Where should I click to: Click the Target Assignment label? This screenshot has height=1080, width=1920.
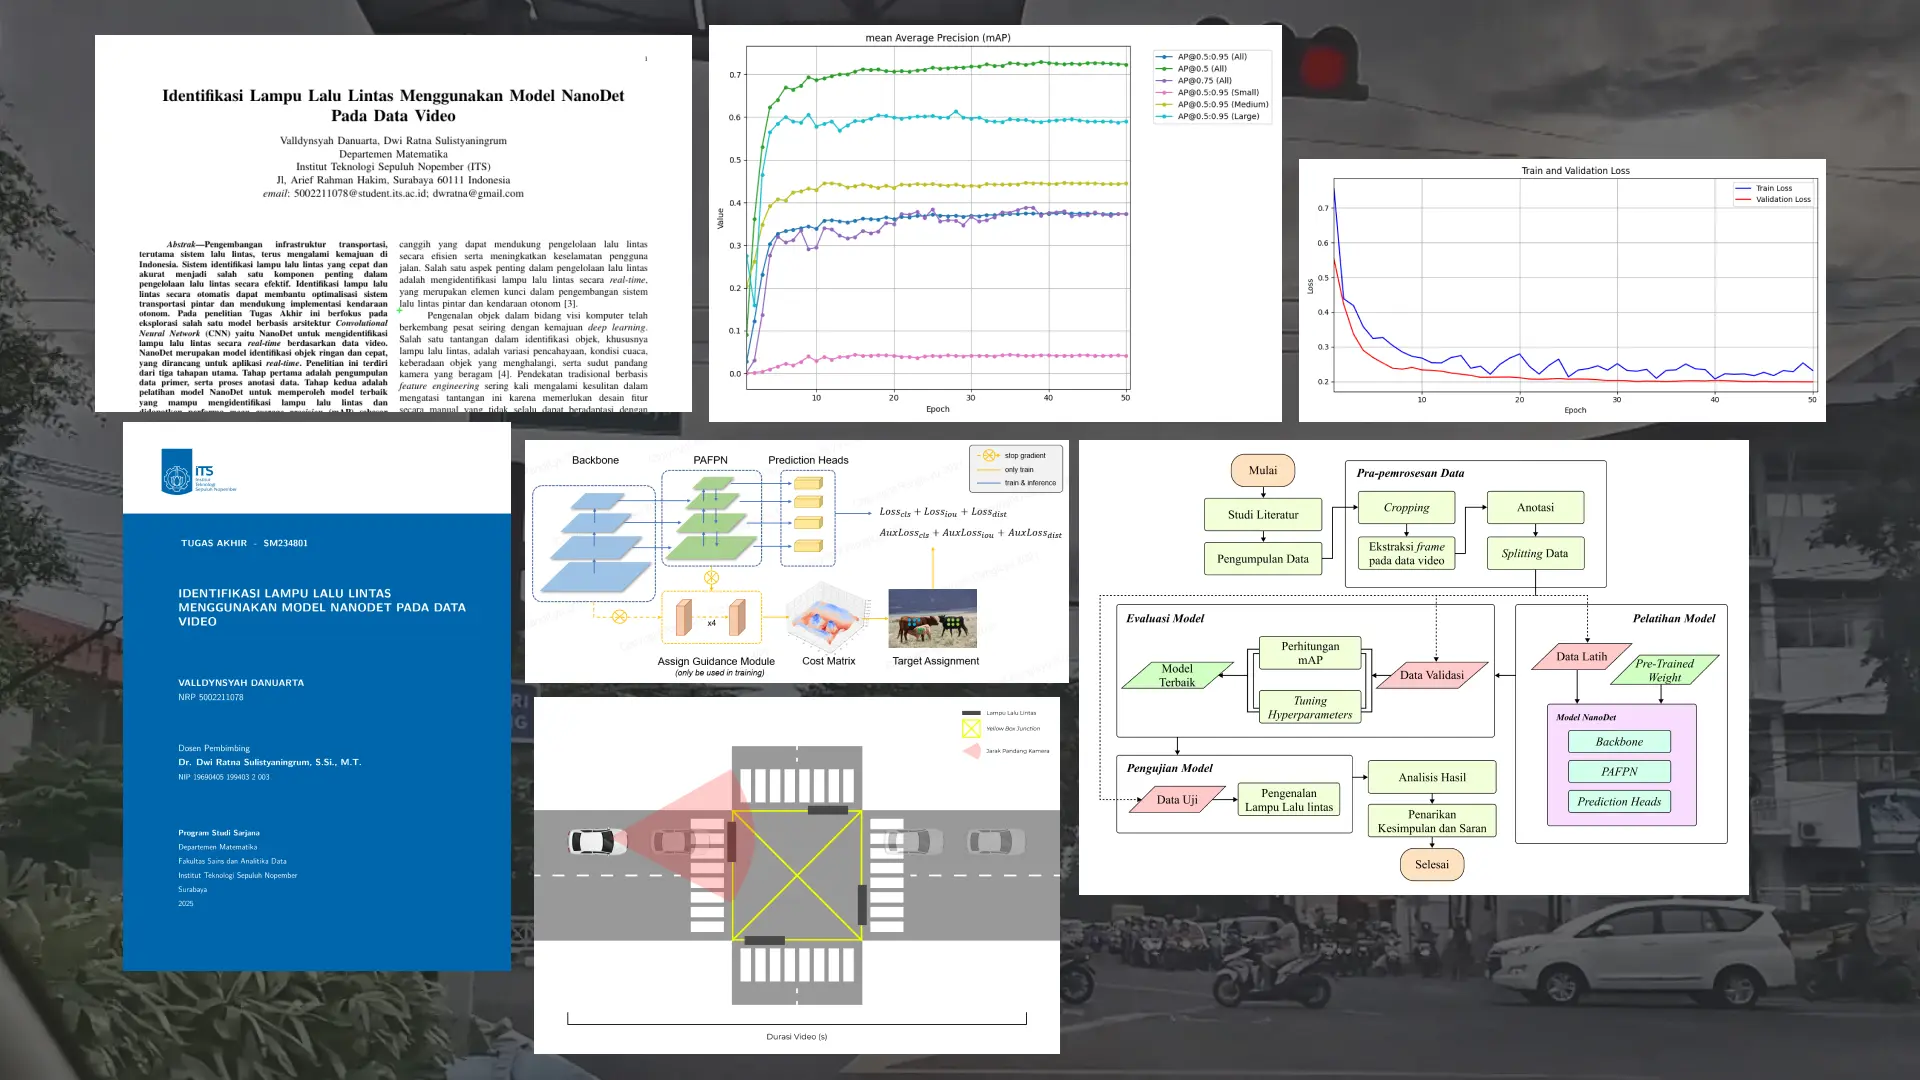(935, 661)
